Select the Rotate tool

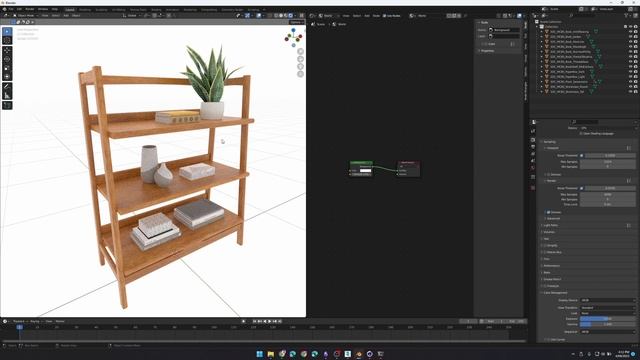tap(7, 59)
